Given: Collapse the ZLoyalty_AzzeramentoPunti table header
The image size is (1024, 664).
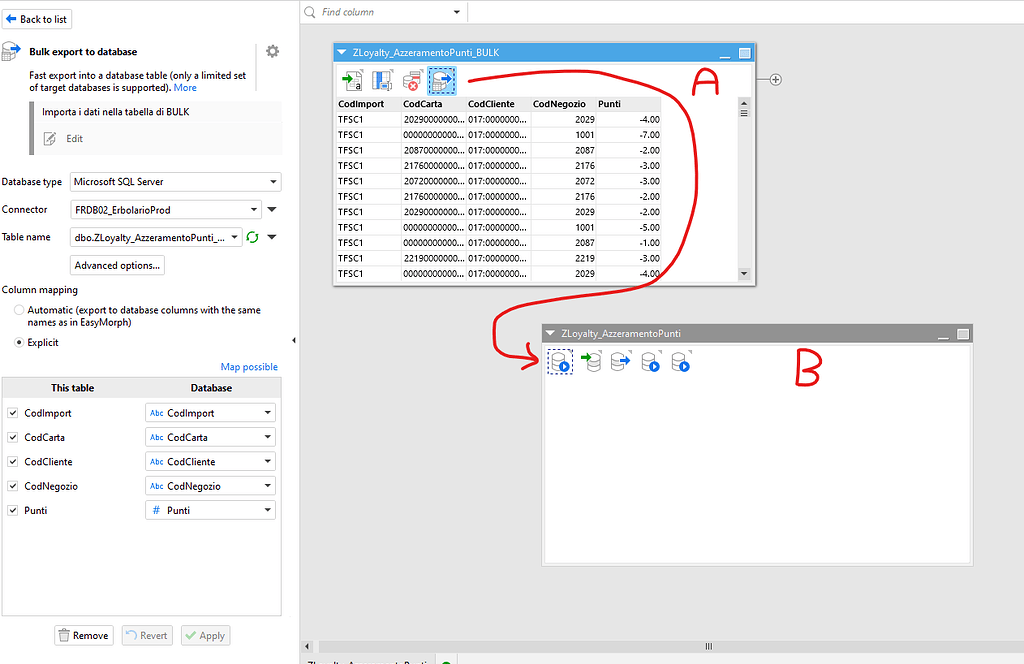Looking at the screenshot, I should coord(550,332).
